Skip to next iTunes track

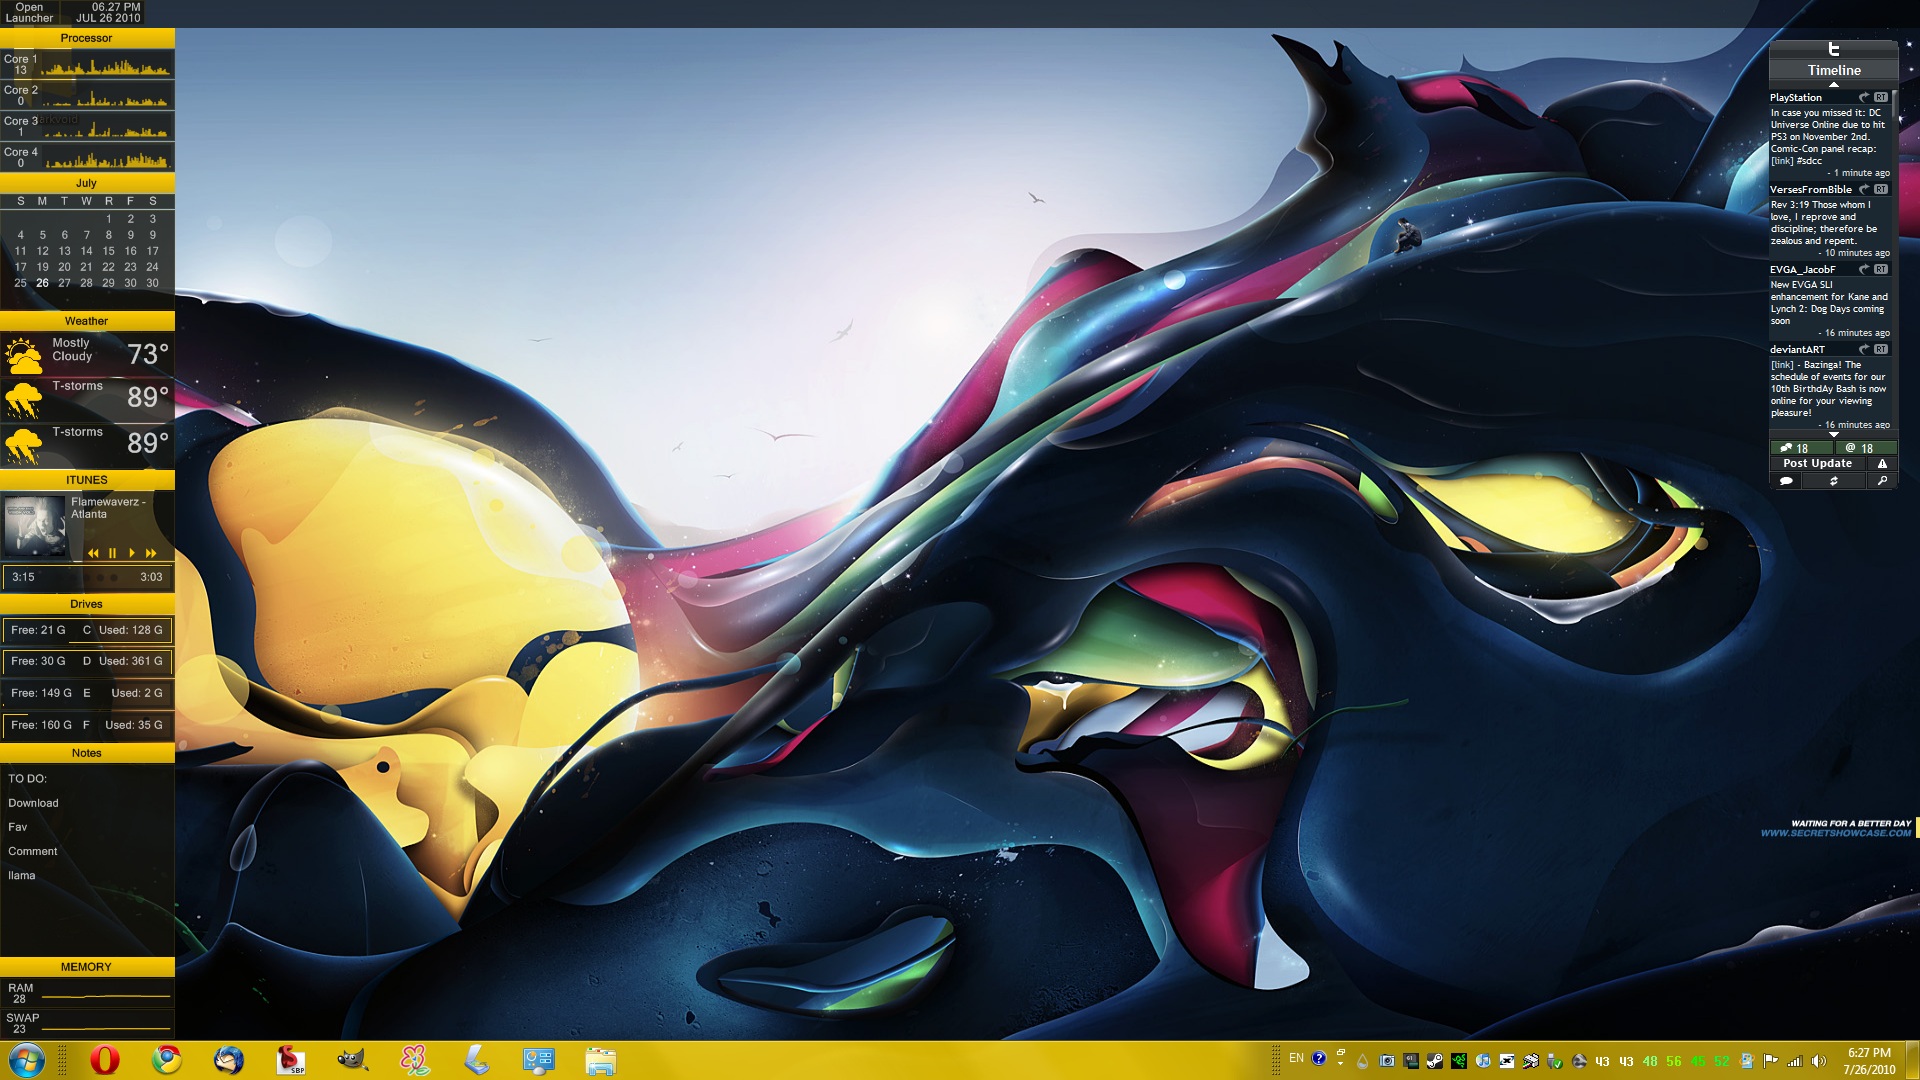pyautogui.click(x=151, y=553)
